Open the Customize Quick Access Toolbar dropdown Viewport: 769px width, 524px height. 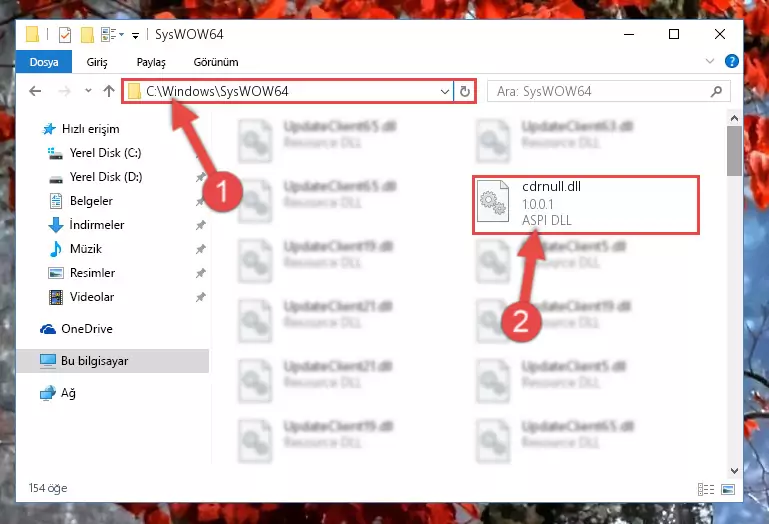[x=135, y=35]
